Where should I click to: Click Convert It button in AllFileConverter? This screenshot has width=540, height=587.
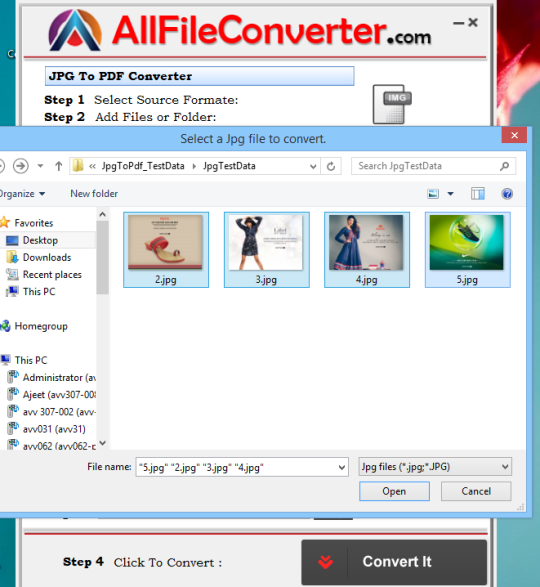pyautogui.click(x=394, y=562)
